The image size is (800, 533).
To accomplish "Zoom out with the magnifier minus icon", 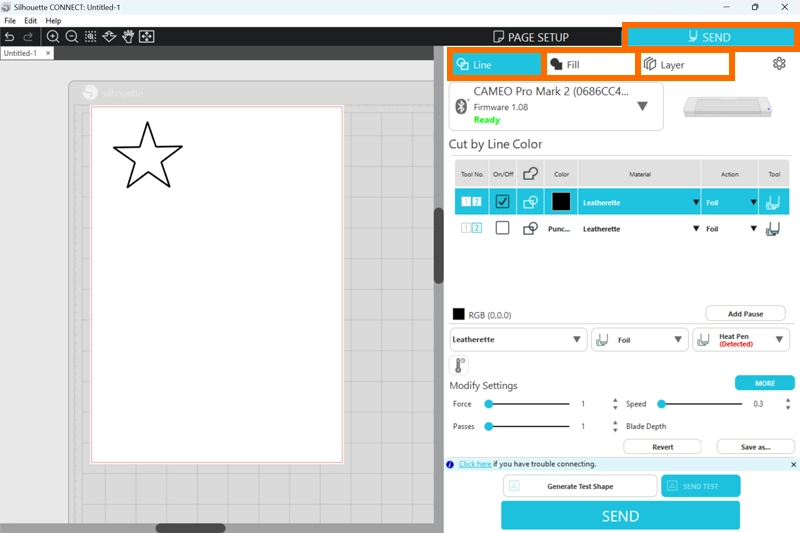I will [x=72, y=37].
